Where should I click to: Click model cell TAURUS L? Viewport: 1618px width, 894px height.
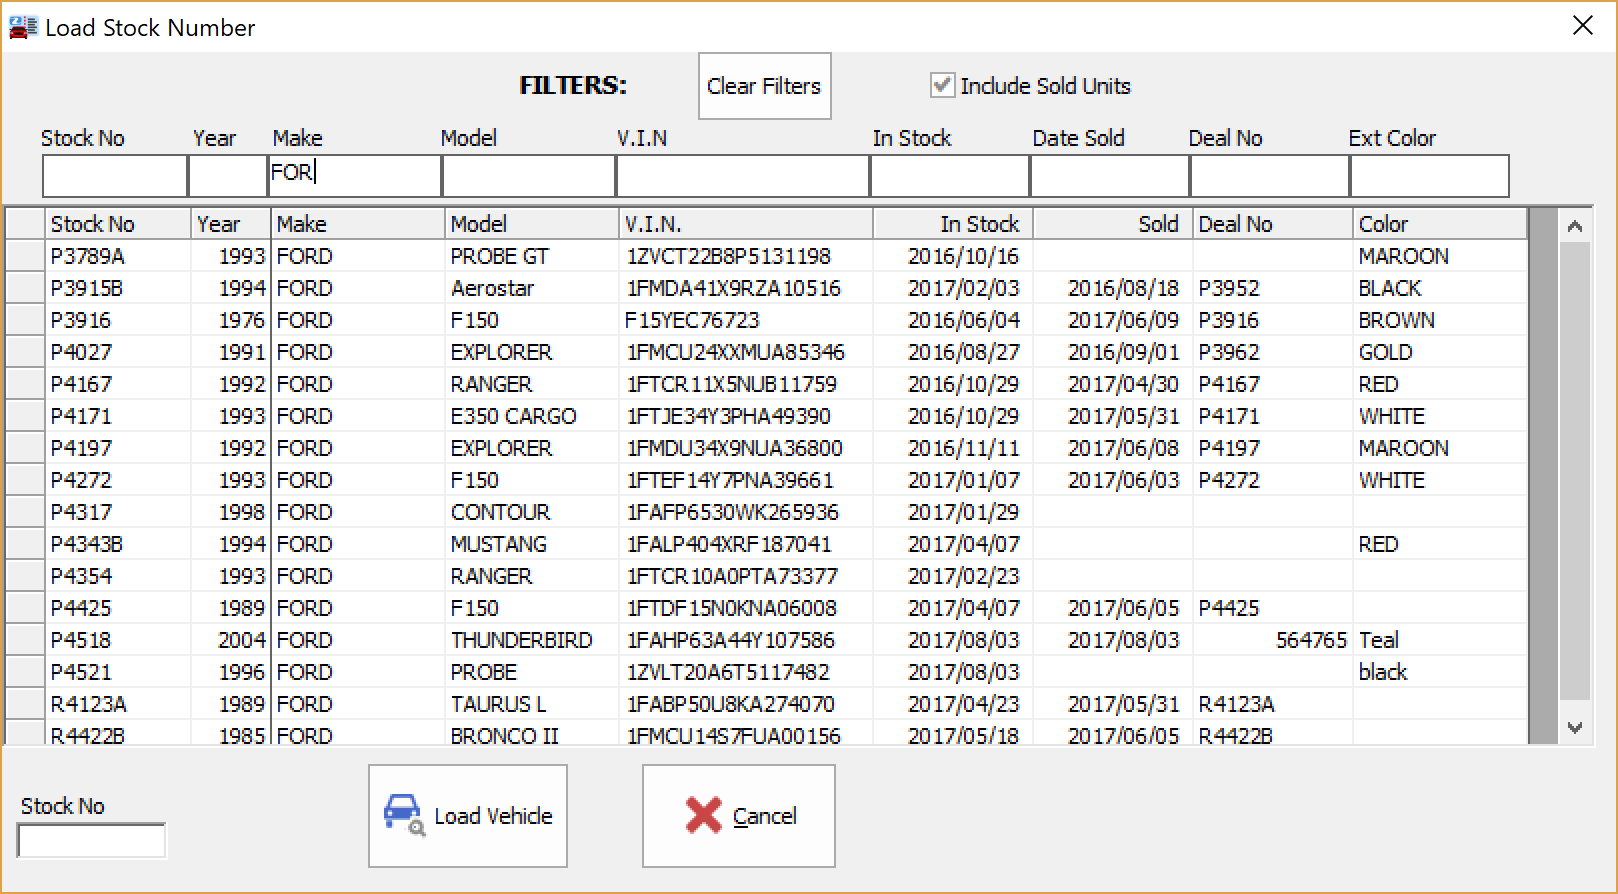click(x=499, y=704)
